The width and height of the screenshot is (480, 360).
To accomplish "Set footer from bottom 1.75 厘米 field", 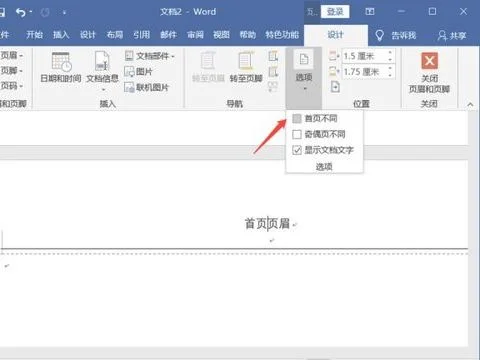I will point(364,72).
